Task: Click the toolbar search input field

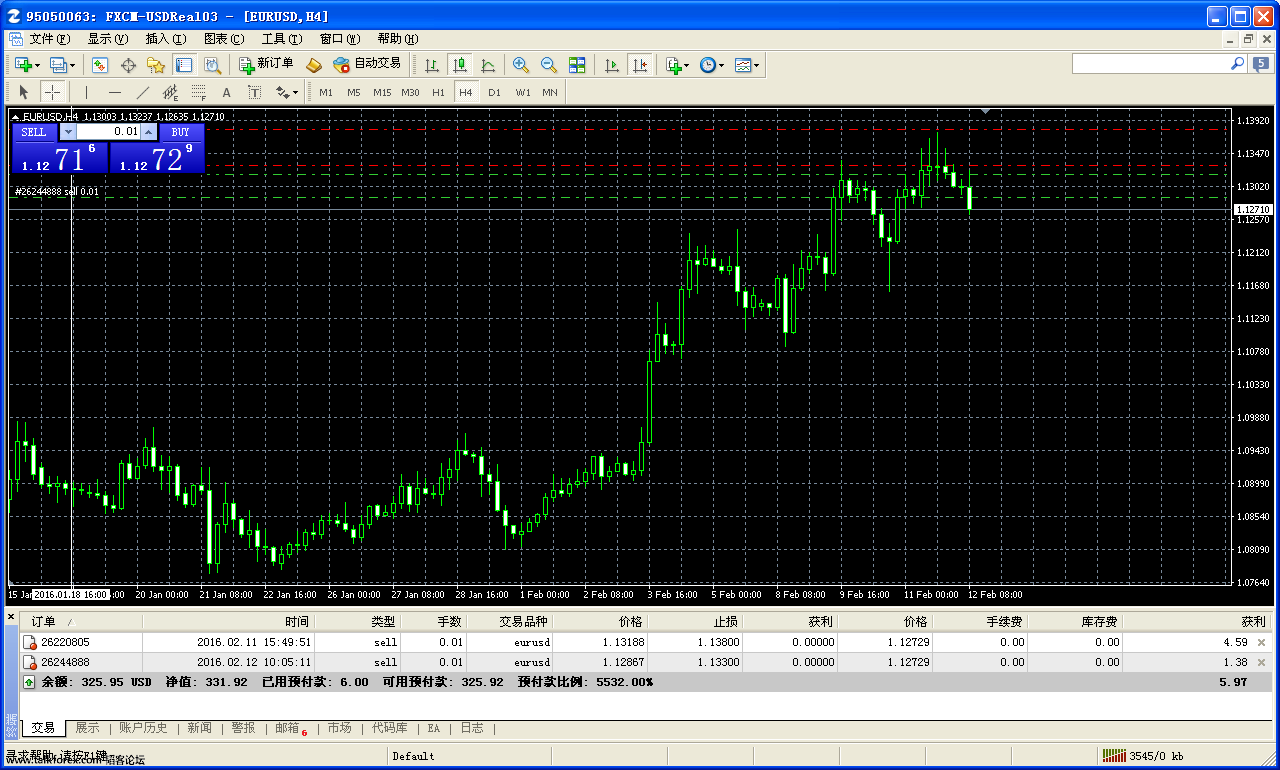Action: pos(1150,64)
